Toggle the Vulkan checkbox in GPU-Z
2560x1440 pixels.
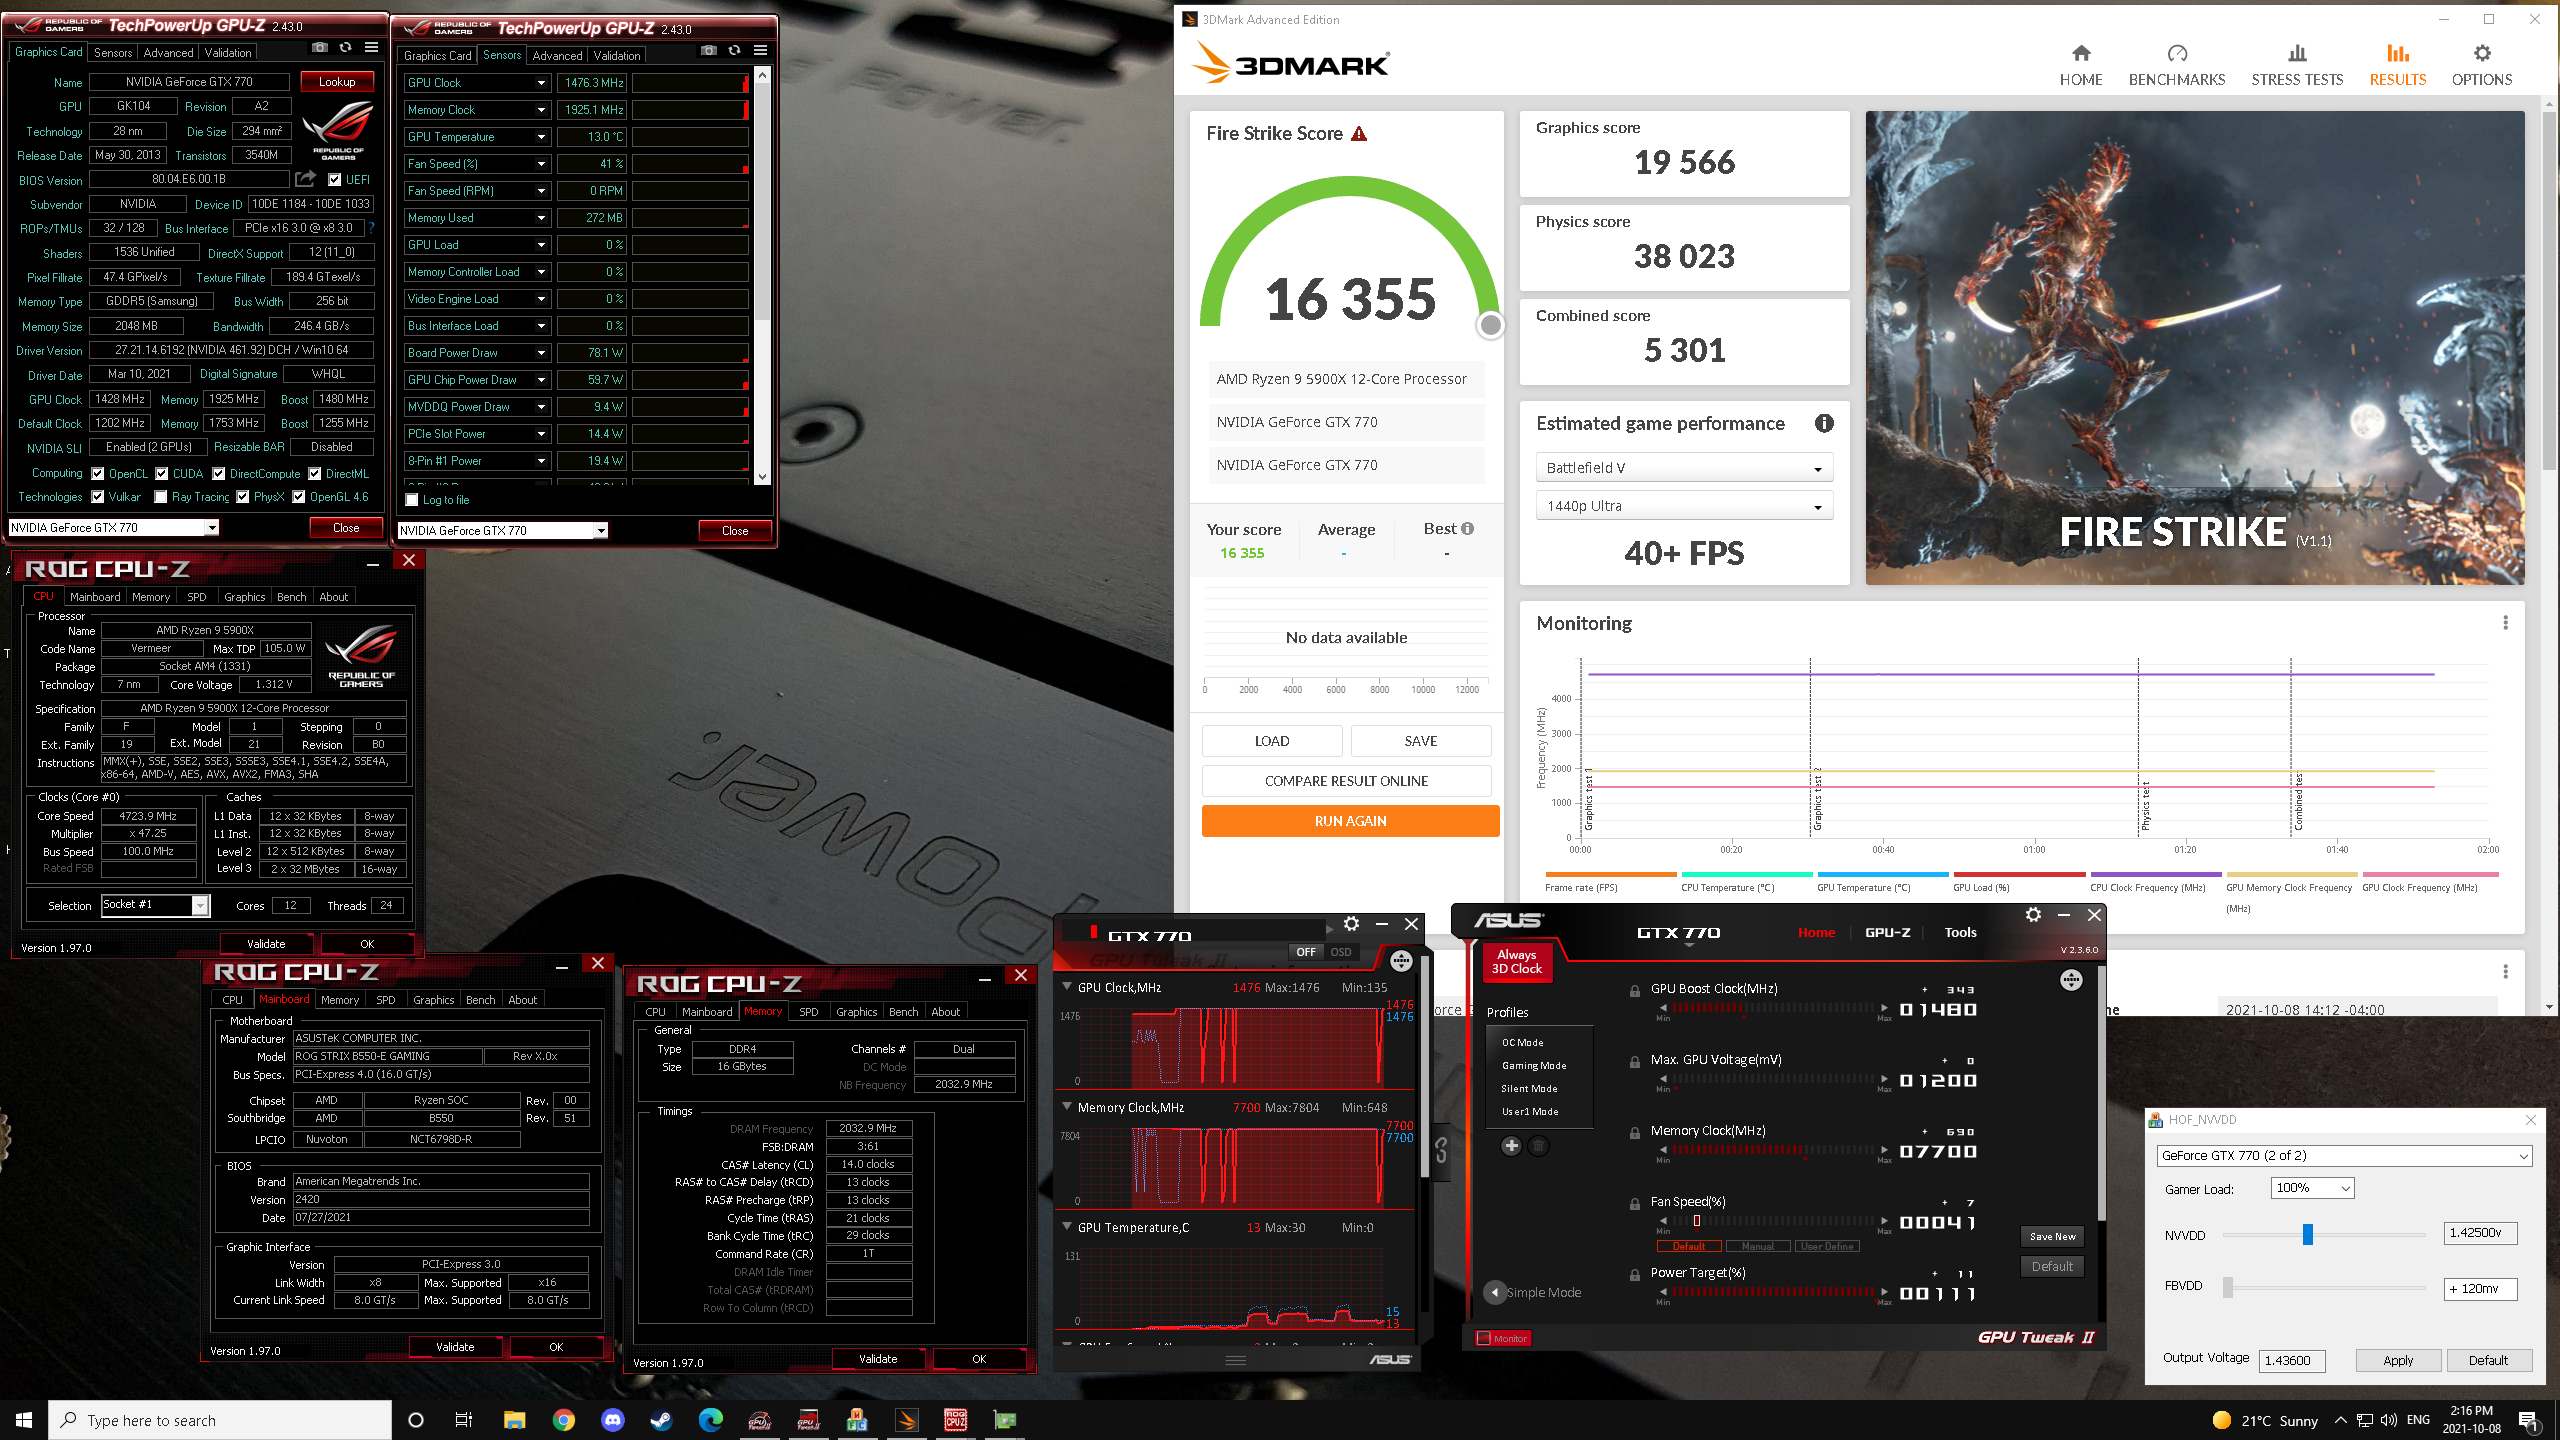click(x=98, y=497)
